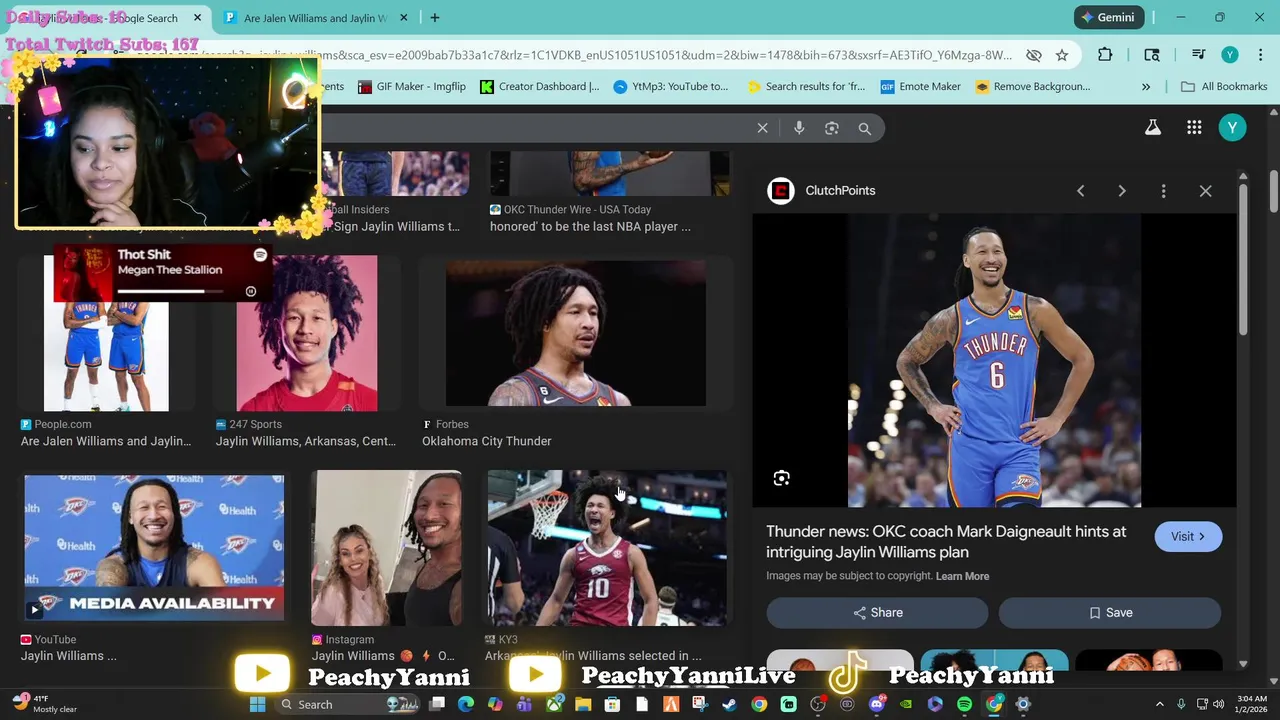
Task: Open the Emote Maker bookmark
Action: click(921, 86)
